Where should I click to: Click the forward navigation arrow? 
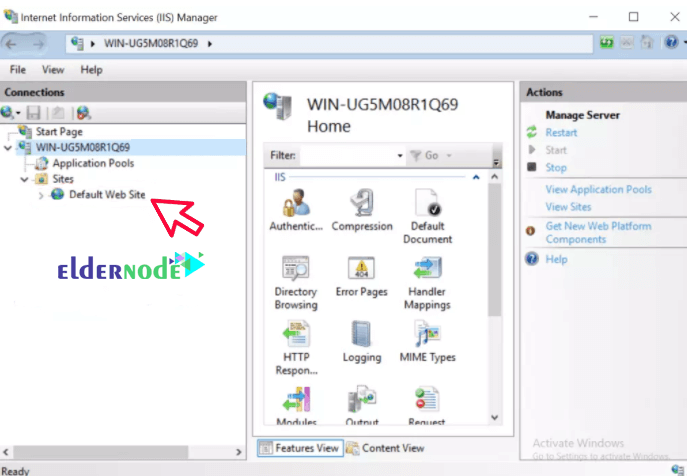(x=39, y=44)
